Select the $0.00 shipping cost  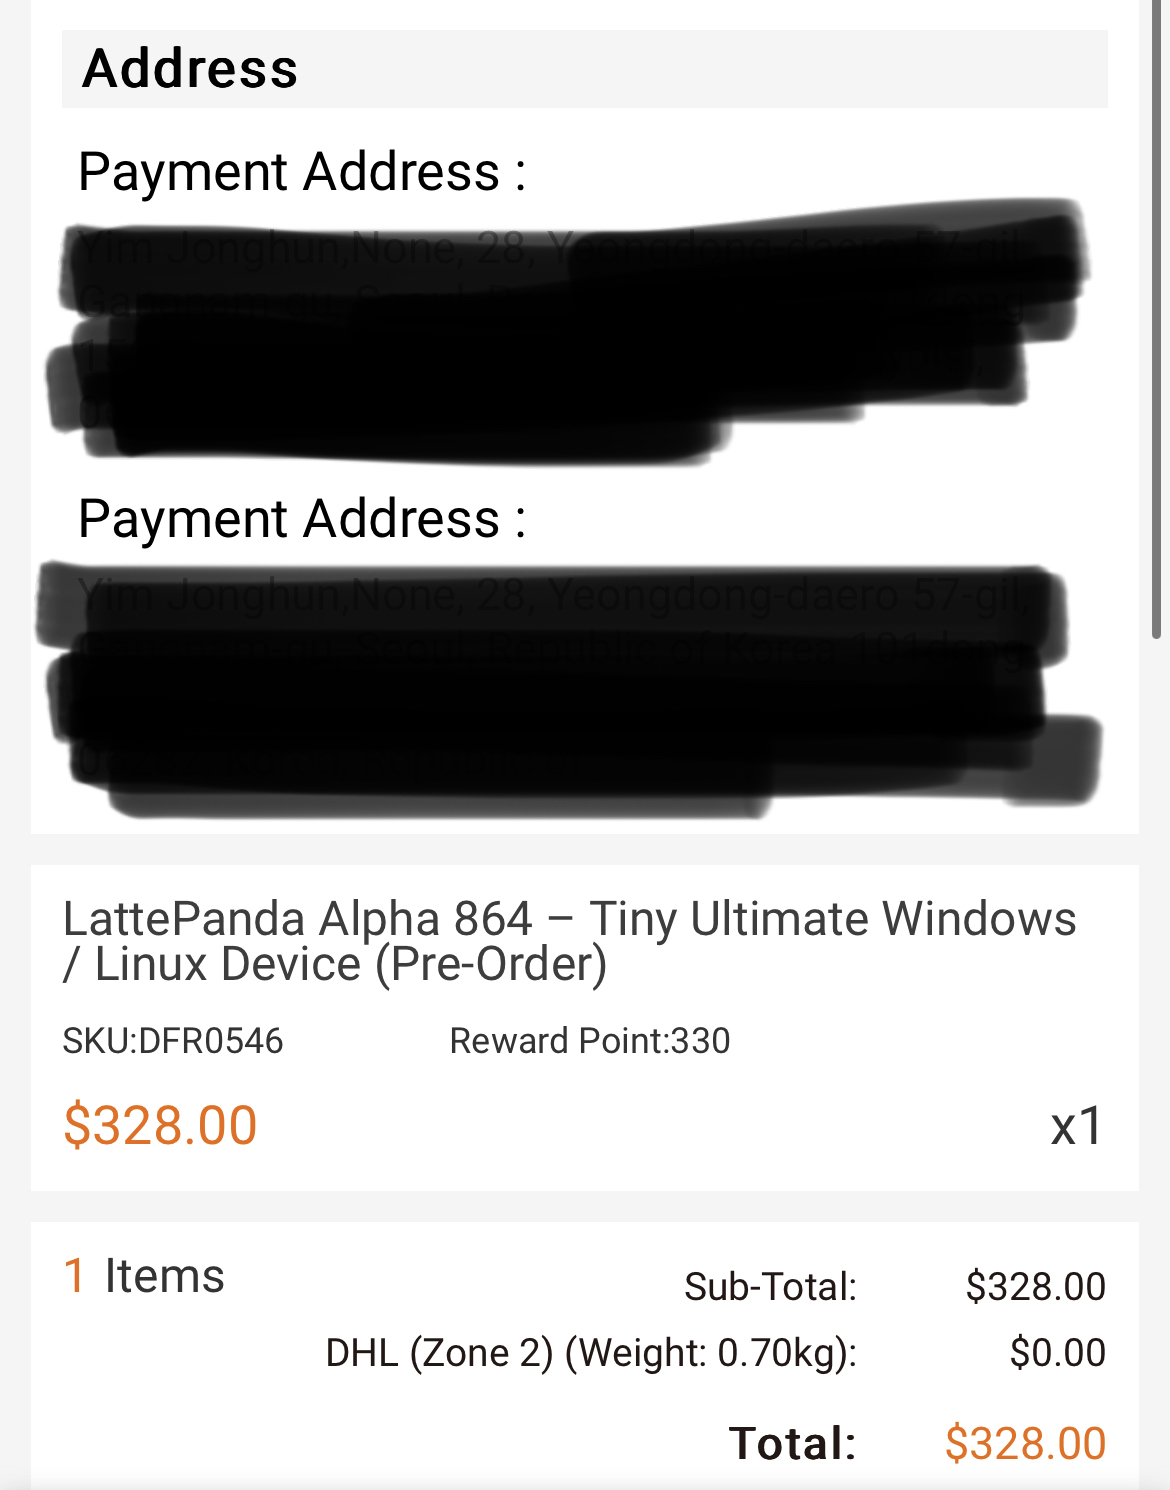[1057, 1353]
